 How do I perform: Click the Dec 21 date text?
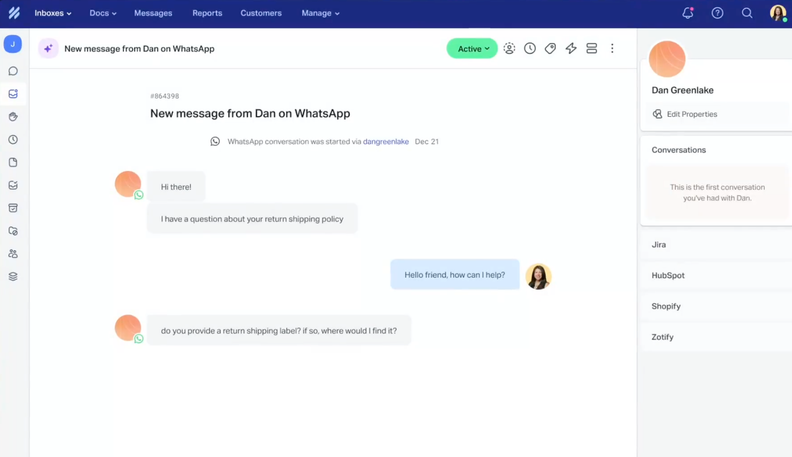pyautogui.click(x=427, y=141)
